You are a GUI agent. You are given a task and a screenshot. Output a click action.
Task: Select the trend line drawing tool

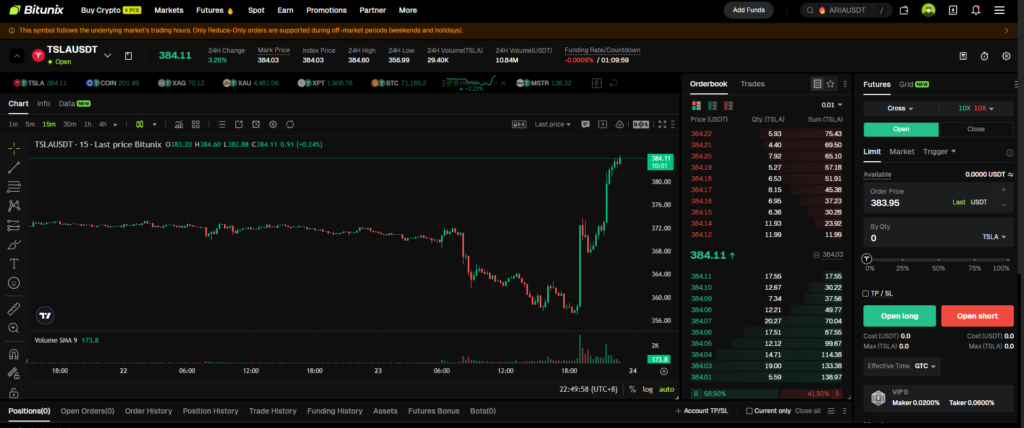pyautogui.click(x=14, y=168)
